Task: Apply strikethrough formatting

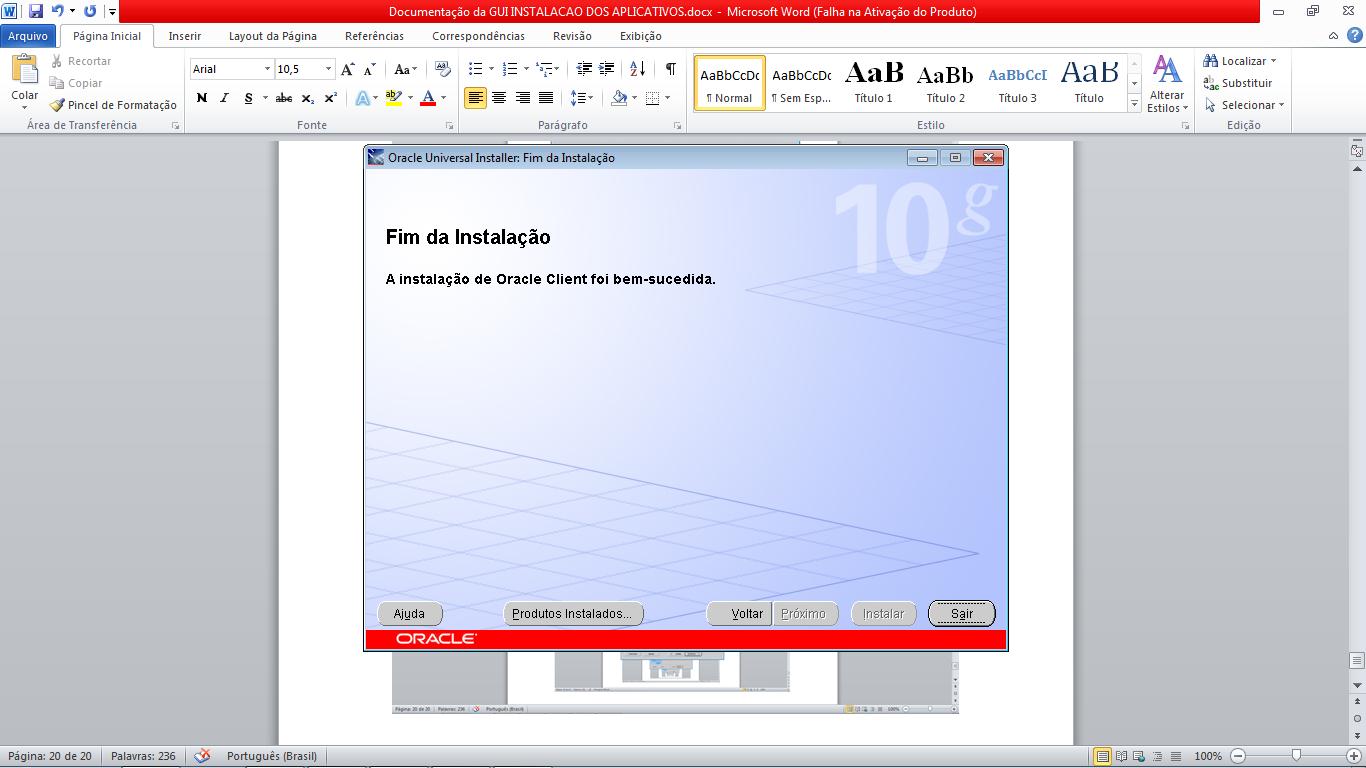Action: click(x=285, y=98)
